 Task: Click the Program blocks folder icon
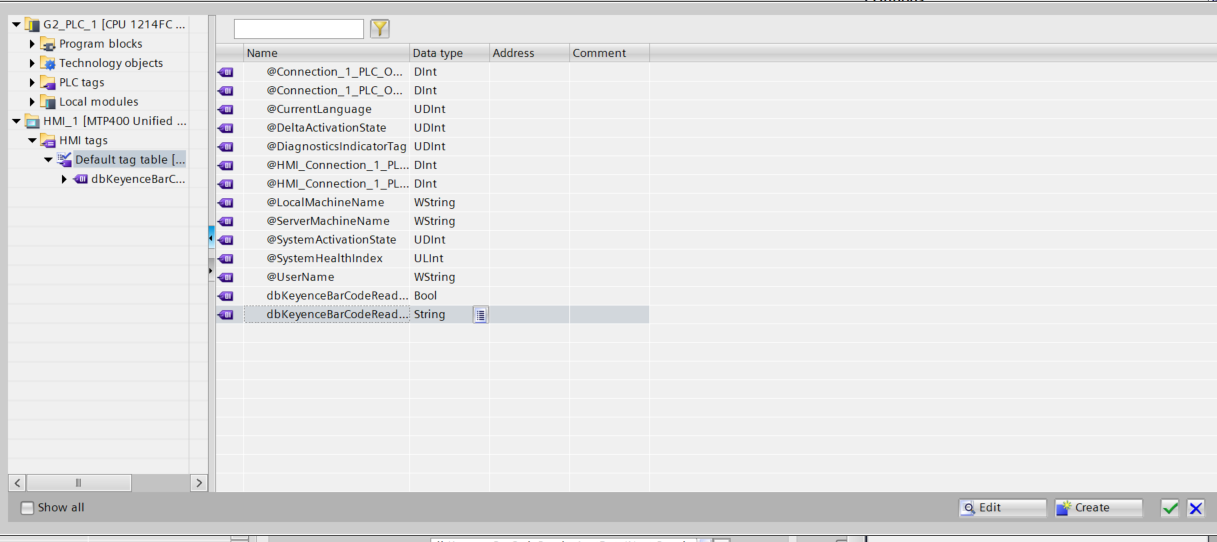[48, 44]
